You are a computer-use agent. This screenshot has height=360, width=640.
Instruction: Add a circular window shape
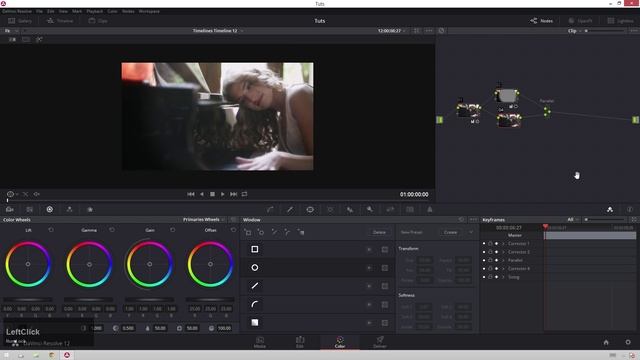[261, 232]
